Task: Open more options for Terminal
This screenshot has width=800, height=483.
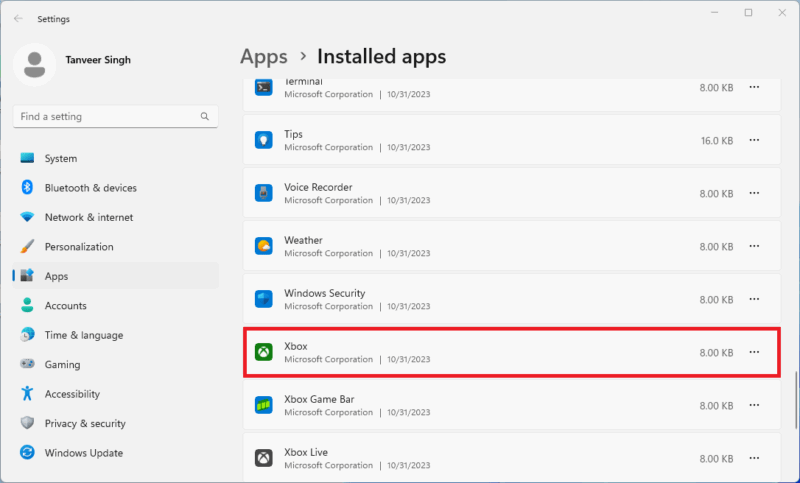Action: [754, 87]
